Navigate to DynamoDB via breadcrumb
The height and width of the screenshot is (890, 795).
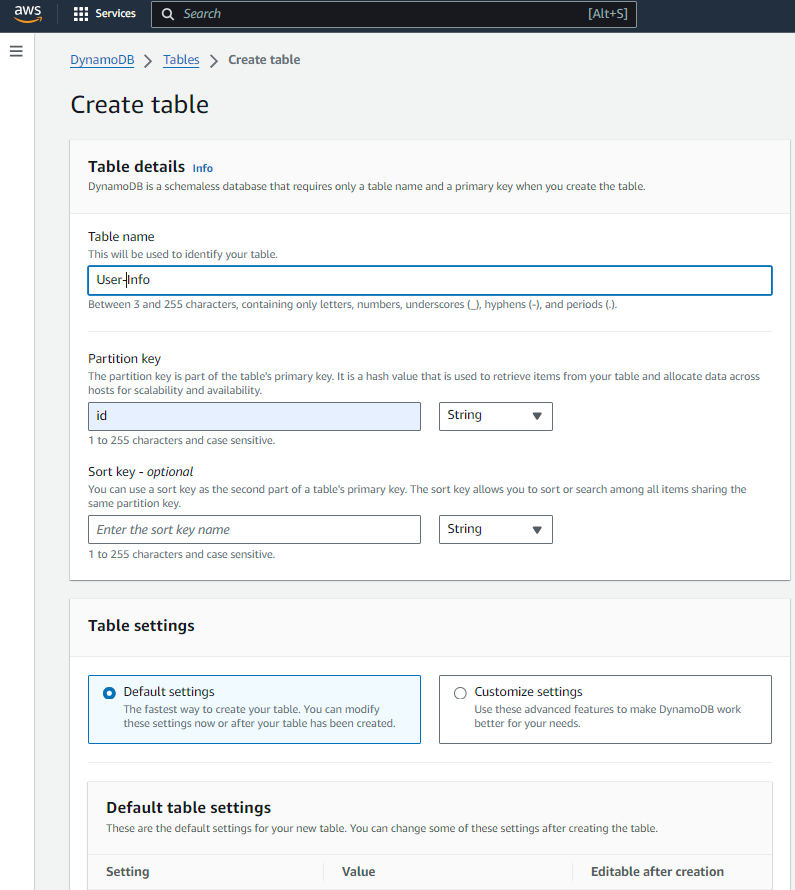pos(101,59)
